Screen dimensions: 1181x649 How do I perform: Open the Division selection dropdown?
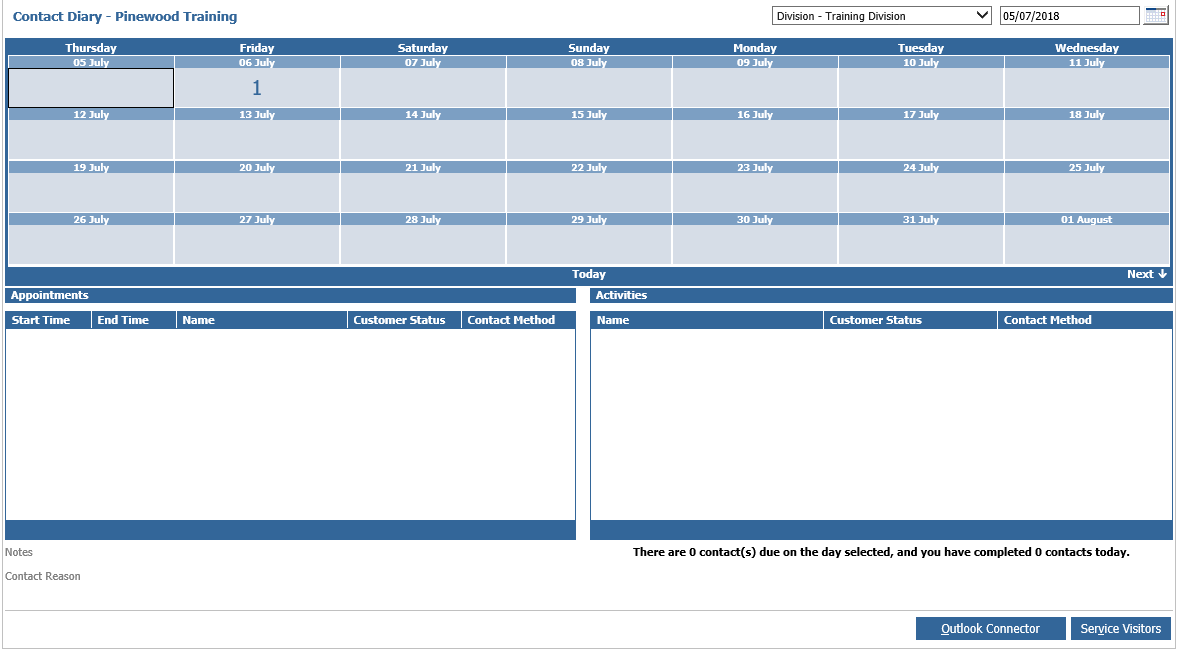pyautogui.click(x=880, y=15)
